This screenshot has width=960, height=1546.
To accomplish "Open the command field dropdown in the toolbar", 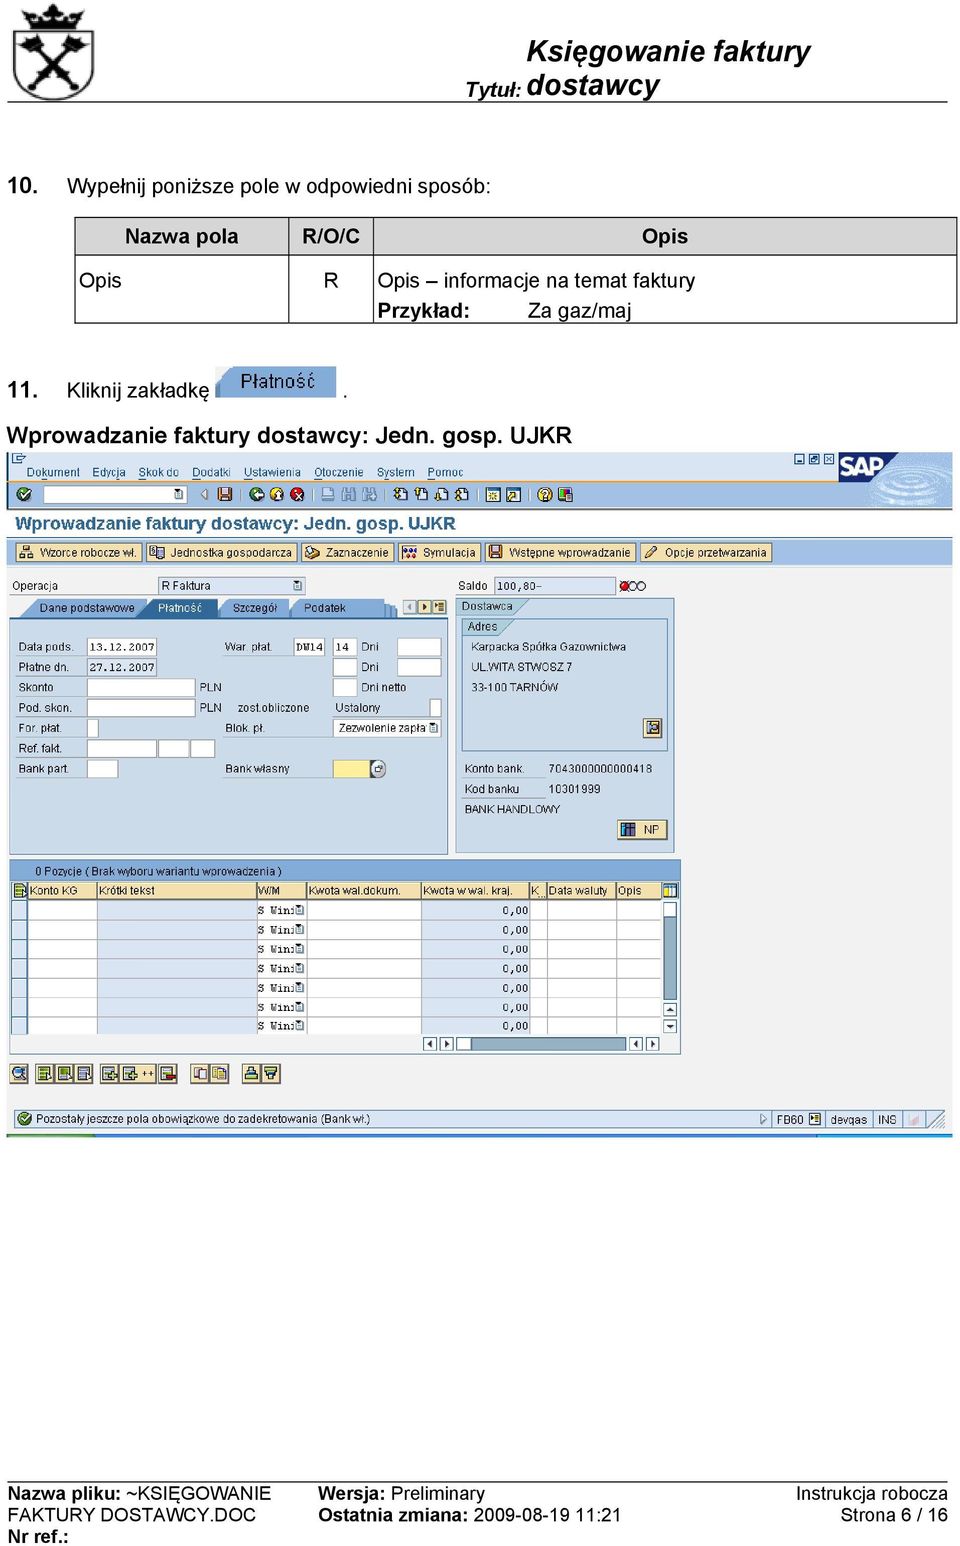I will [x=179, y=494].
